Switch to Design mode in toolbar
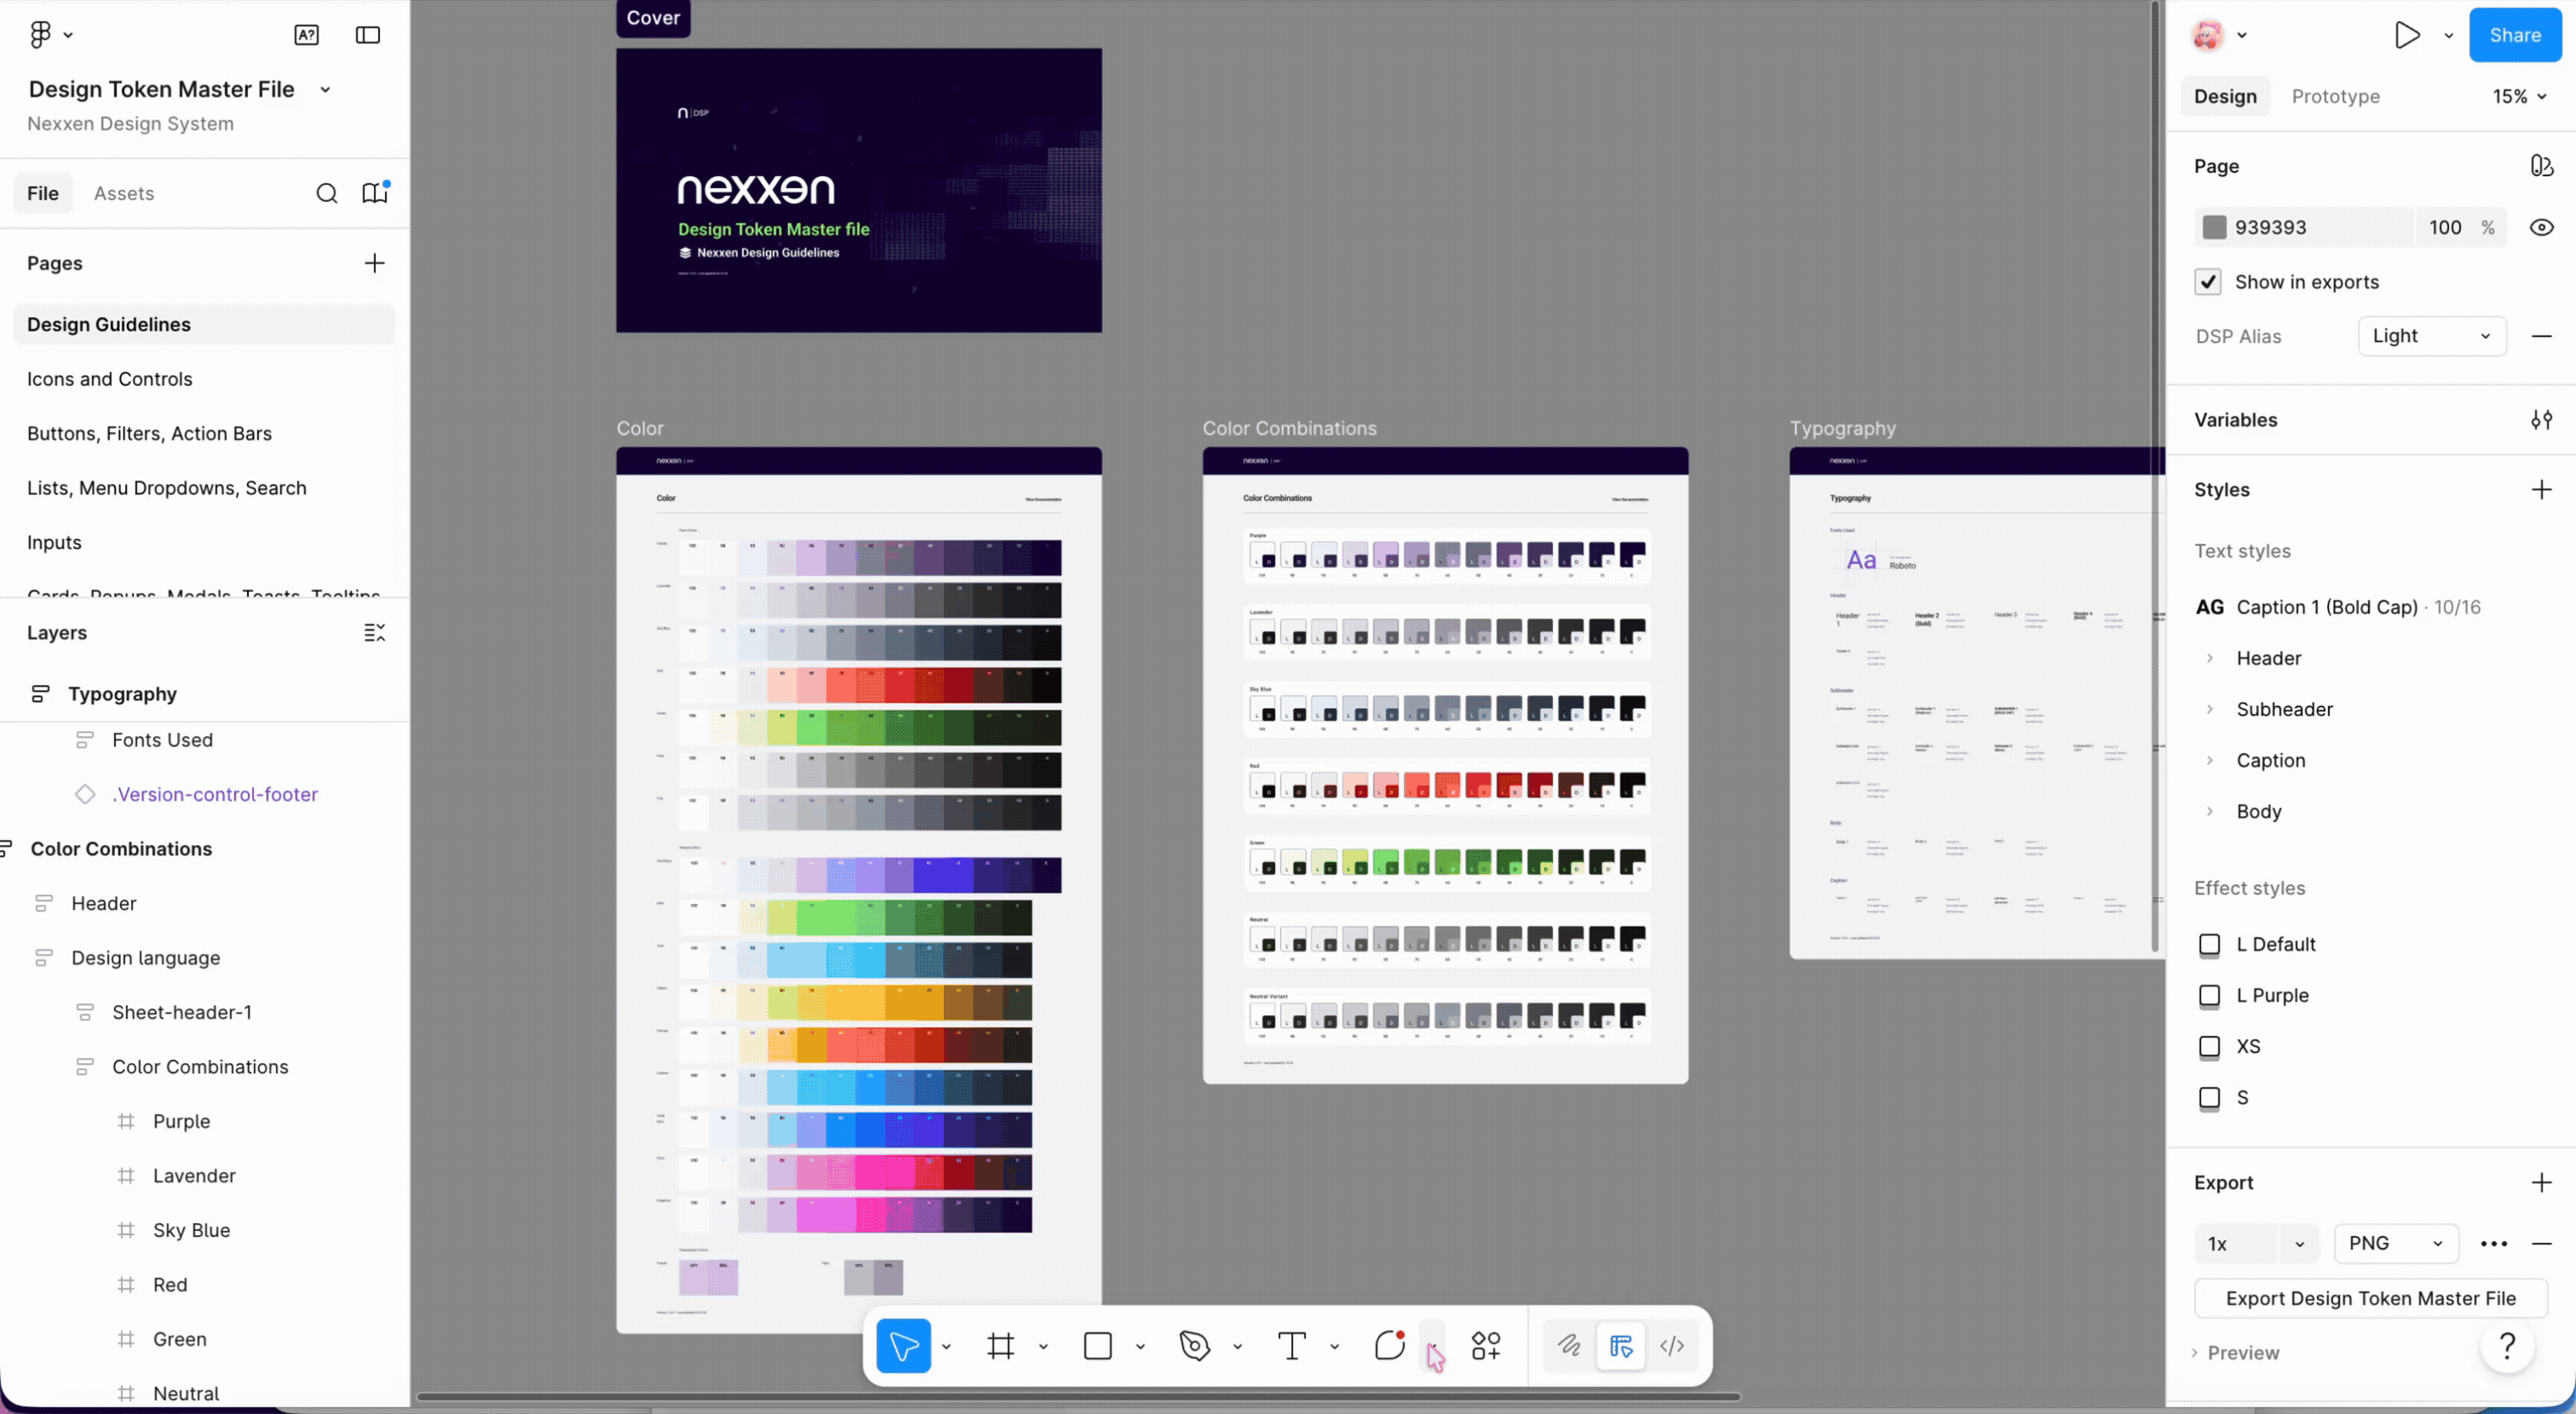Screen dimensions: 2576x1414 [x=1621, y=1346]
